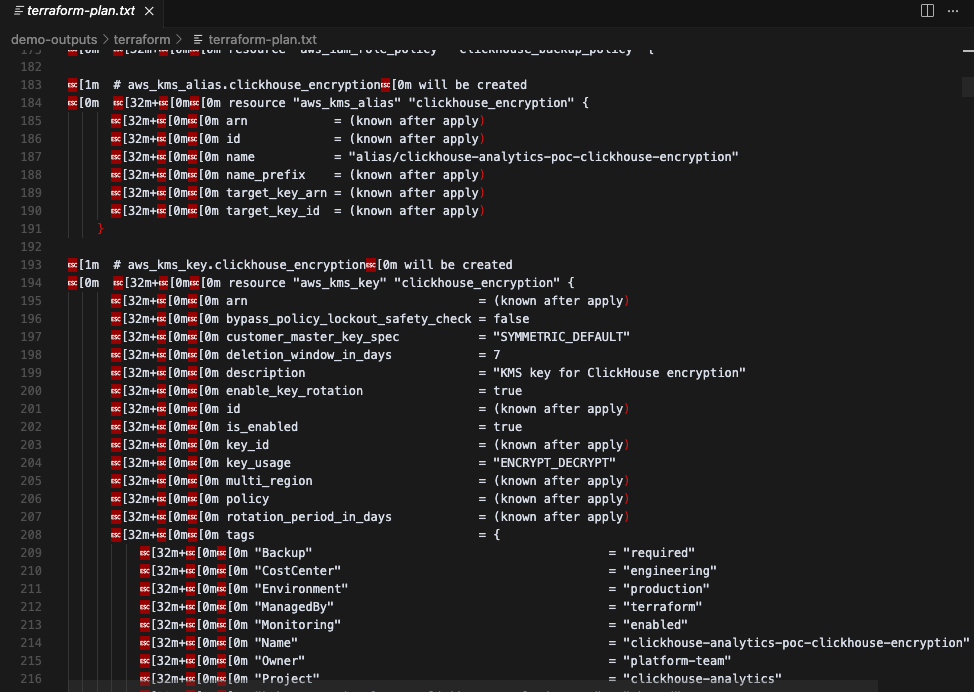
Task: Click the "rotation_period_in_days" attribute
Action: click(309, 517)
